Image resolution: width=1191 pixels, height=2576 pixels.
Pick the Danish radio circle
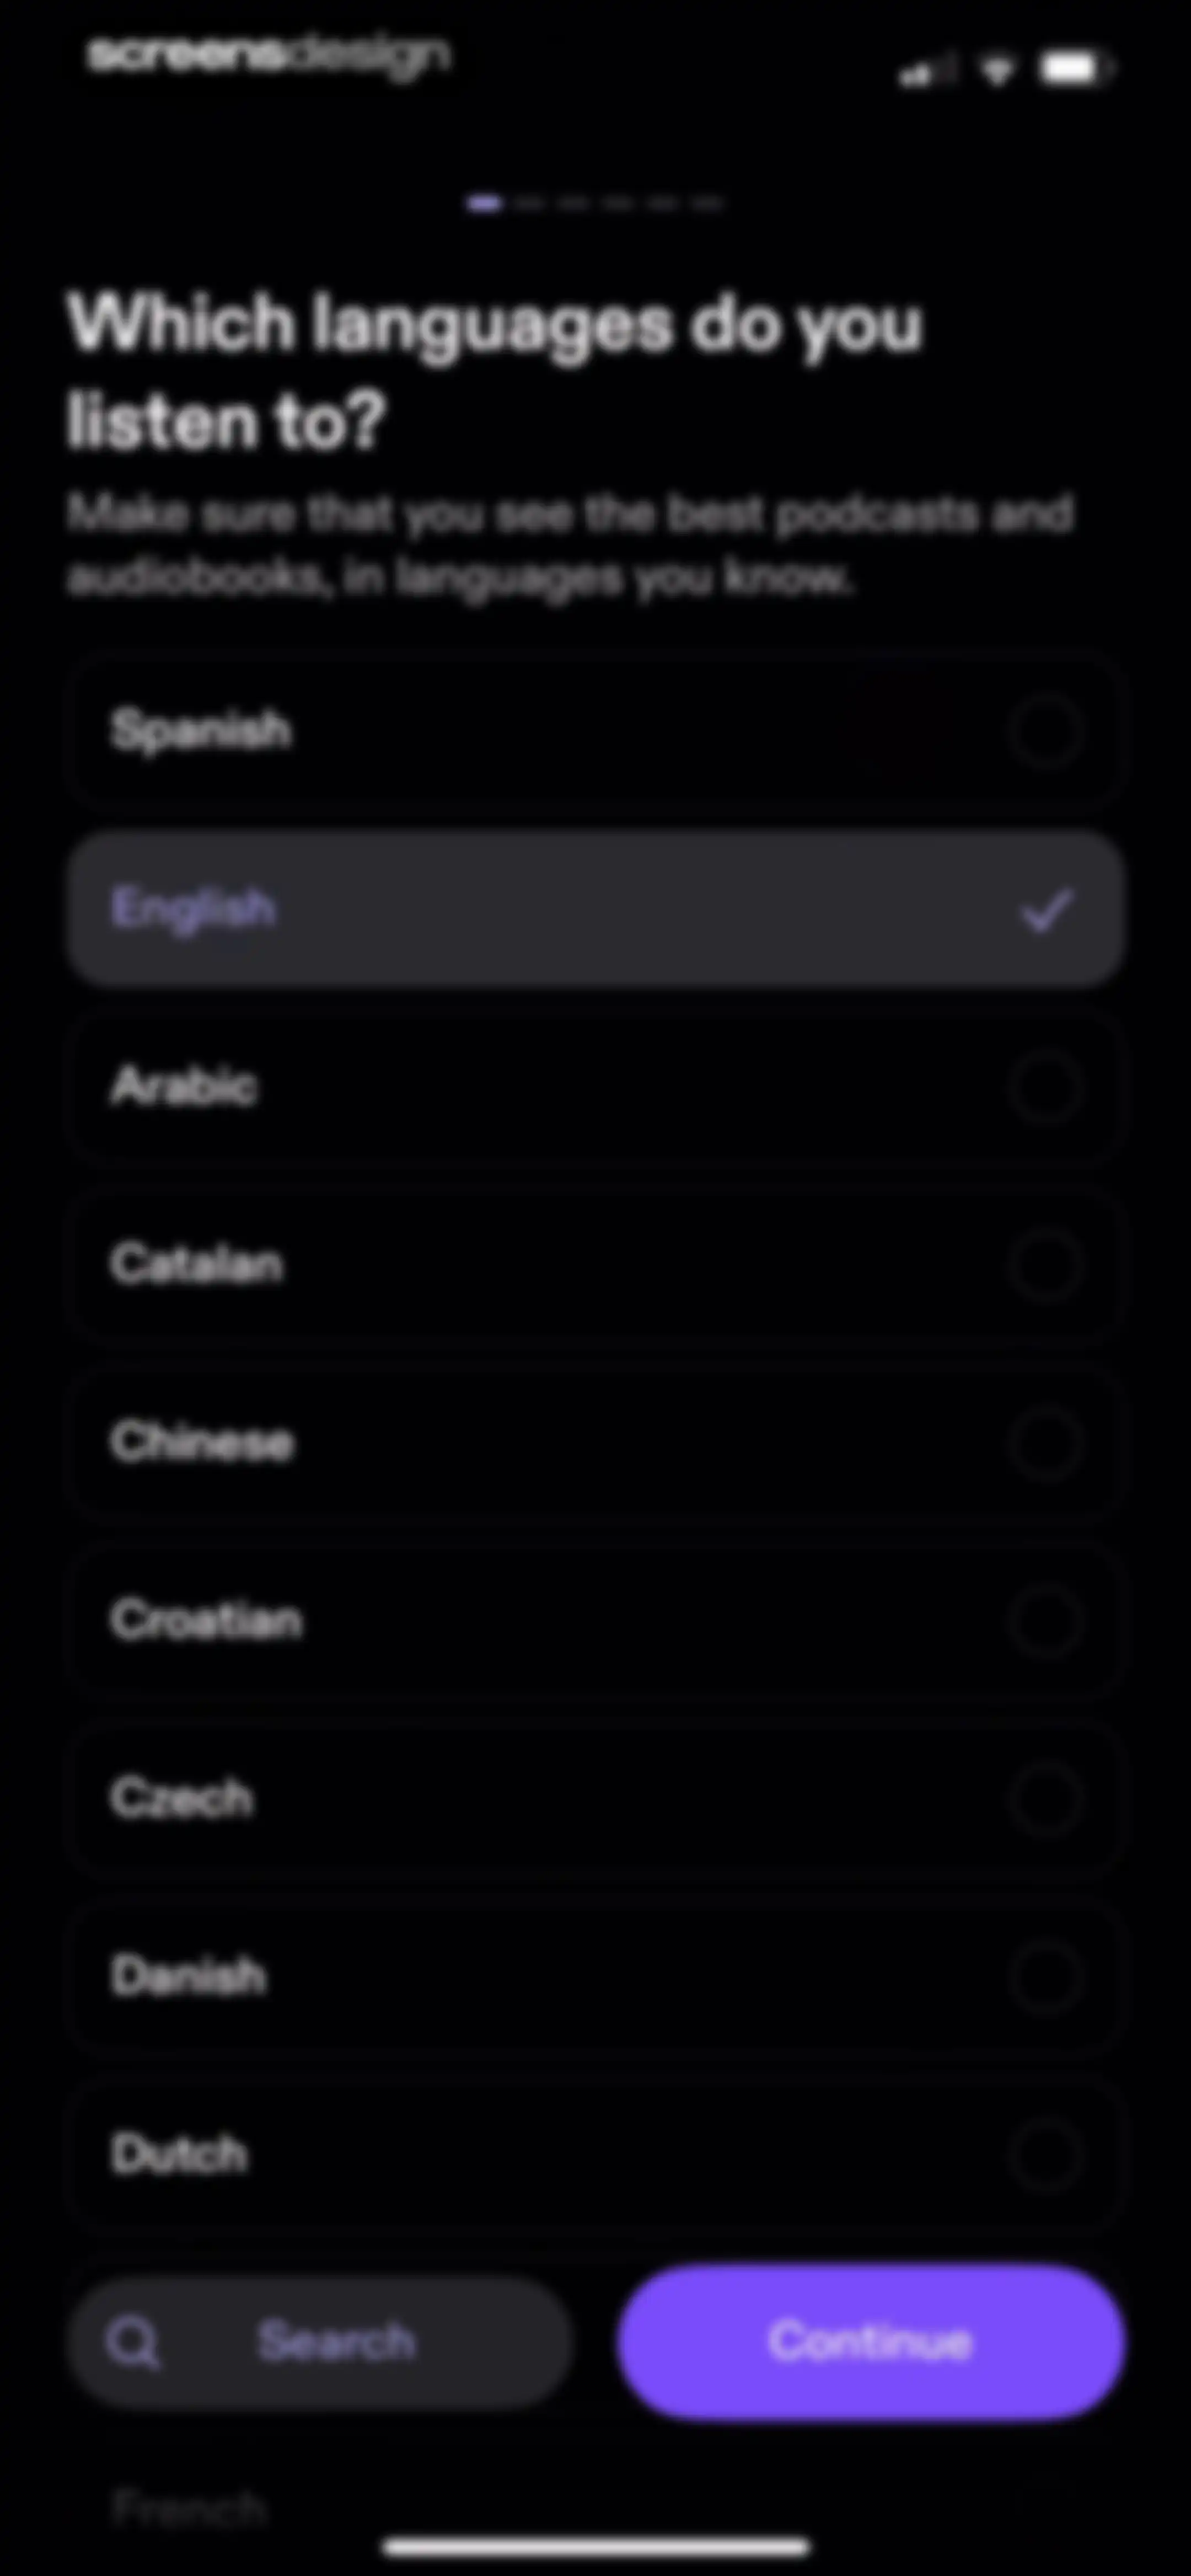point(1045,1977)
